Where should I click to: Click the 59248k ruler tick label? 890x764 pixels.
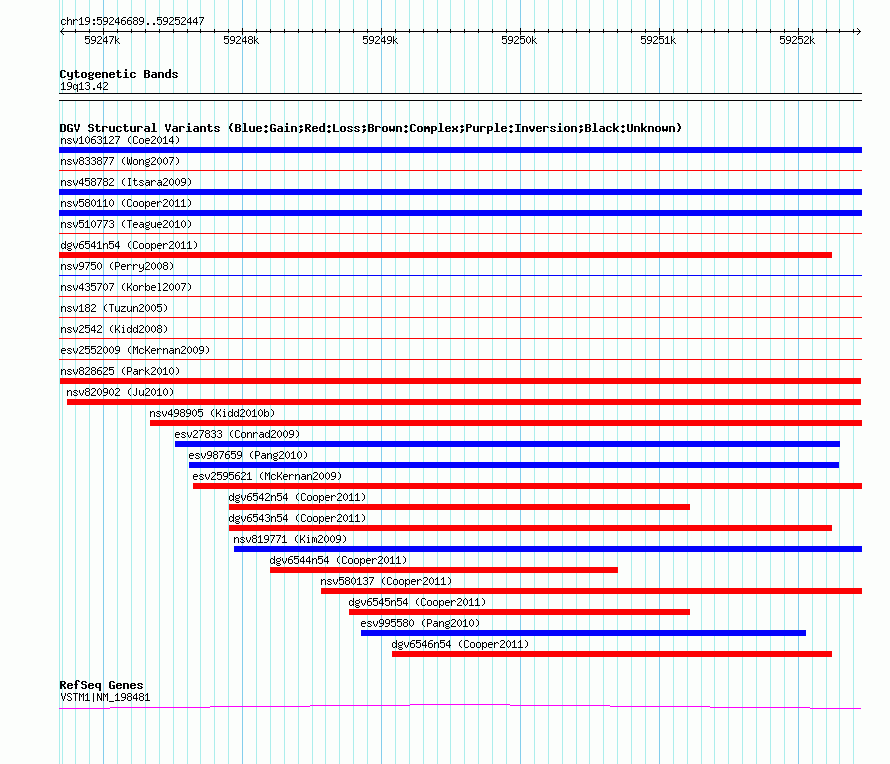241,40
